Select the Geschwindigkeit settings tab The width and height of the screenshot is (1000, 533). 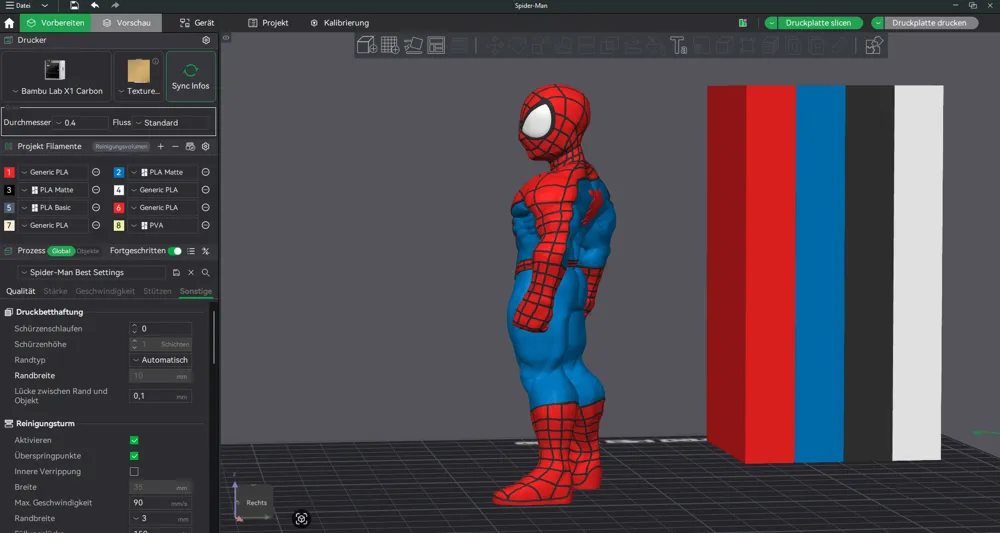pos(105,291)
